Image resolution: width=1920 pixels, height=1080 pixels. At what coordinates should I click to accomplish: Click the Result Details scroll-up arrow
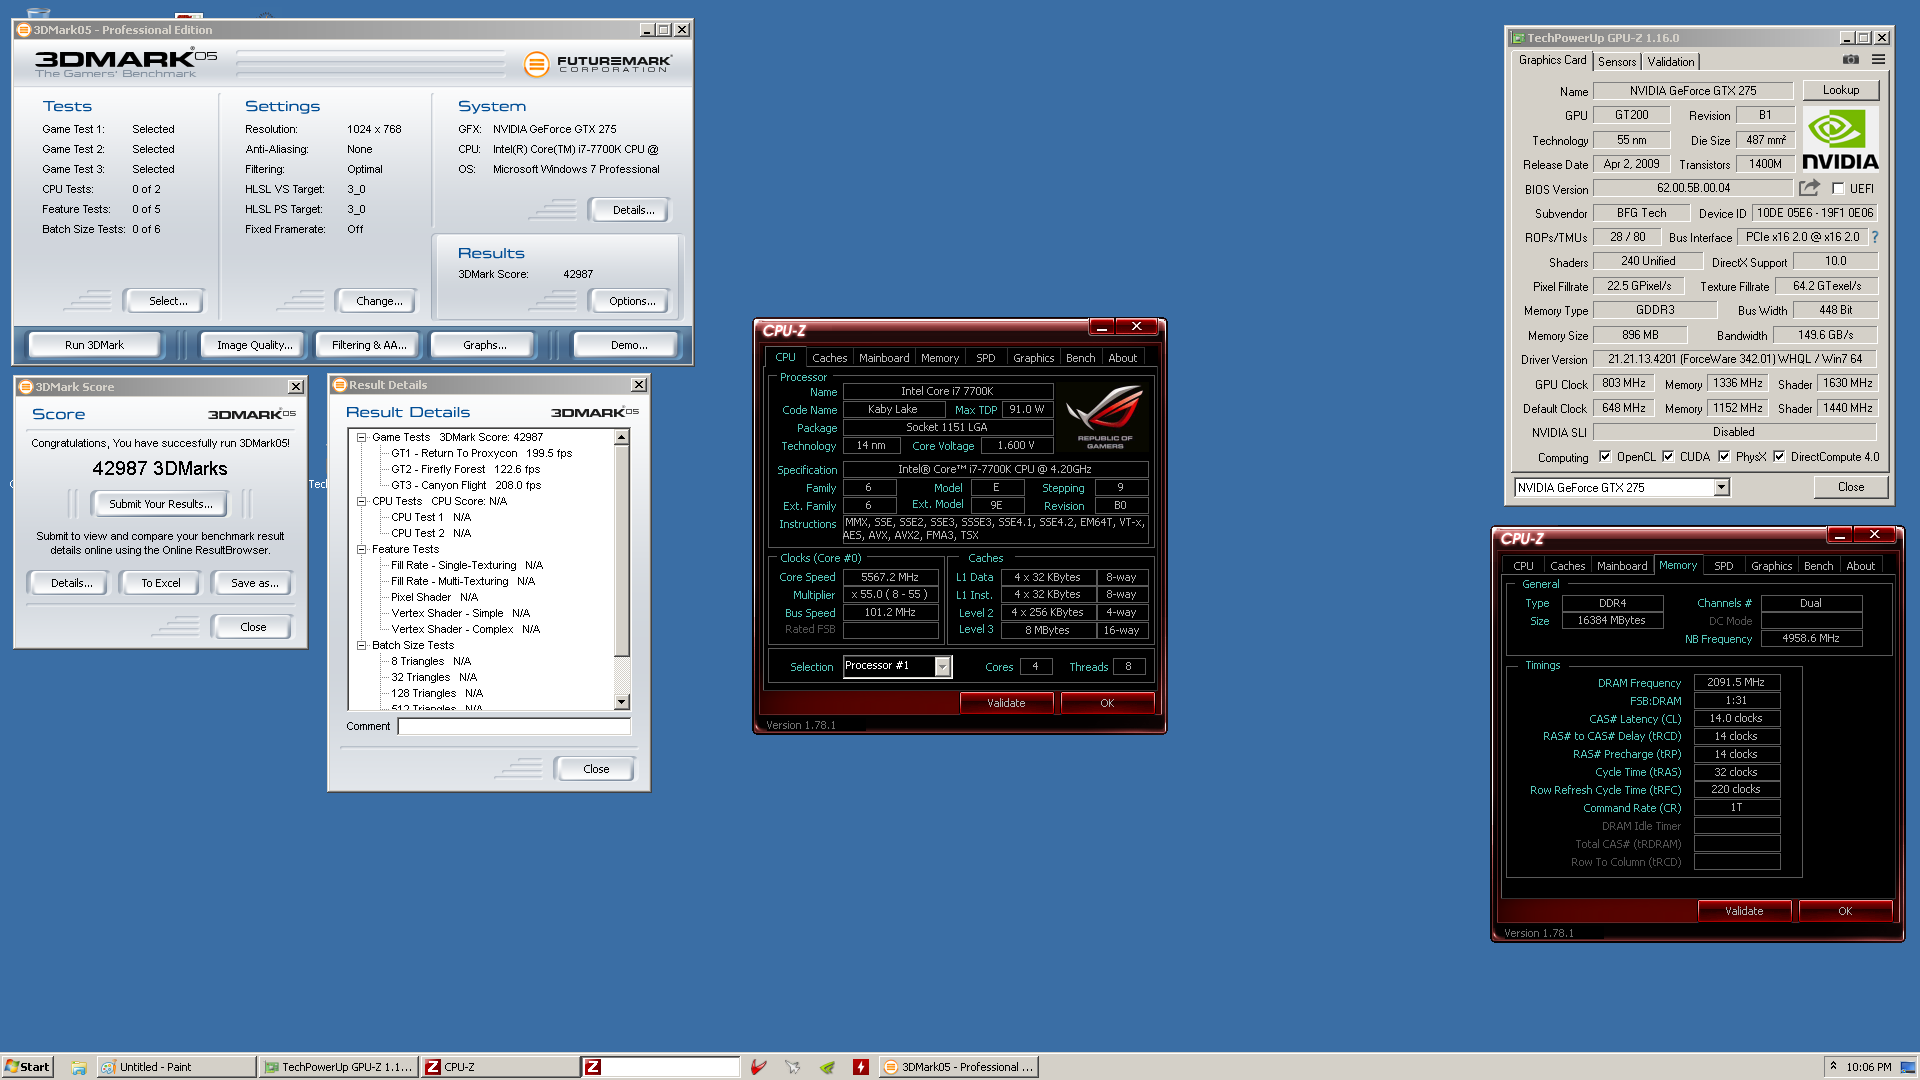[x=622, y=437]
